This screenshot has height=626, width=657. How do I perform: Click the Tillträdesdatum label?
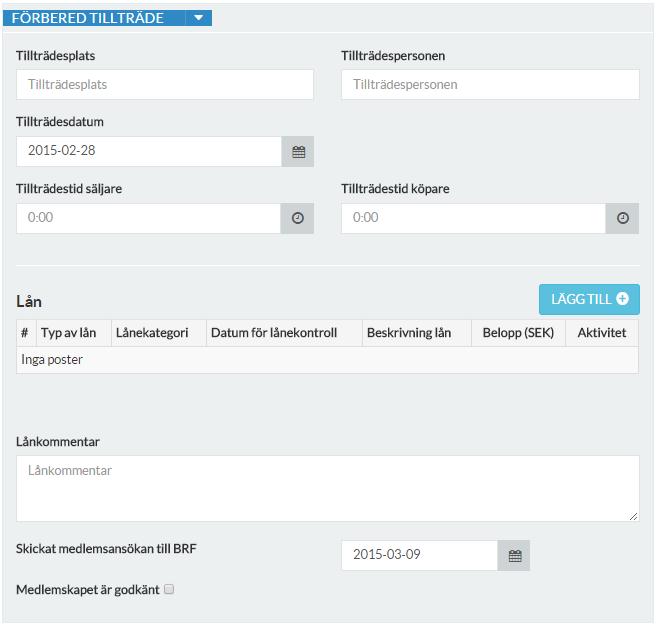[60, 122]
